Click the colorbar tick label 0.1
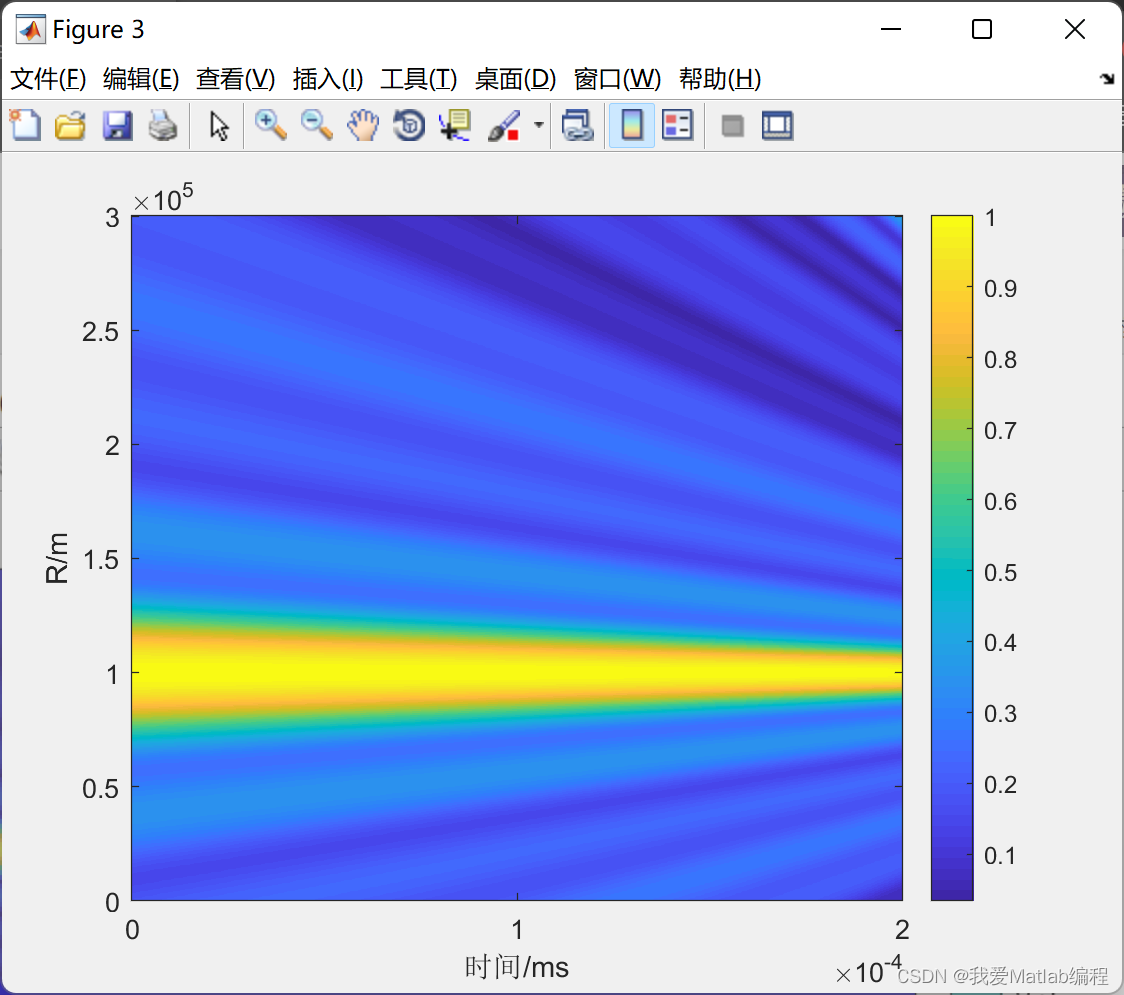Image resolution: width=1124 pixels, height=995 pixels. click(1000, 855)
